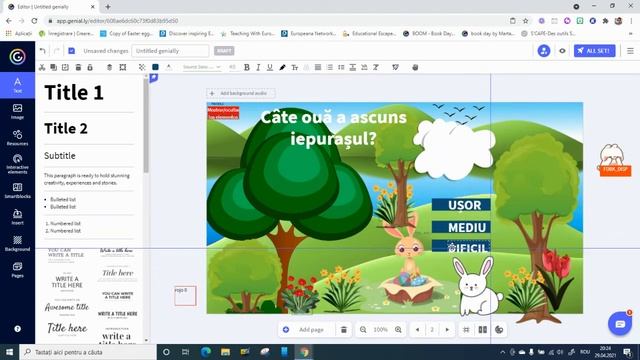Toggle the guides columns view

pyautogui.click(x=482, y=329)
